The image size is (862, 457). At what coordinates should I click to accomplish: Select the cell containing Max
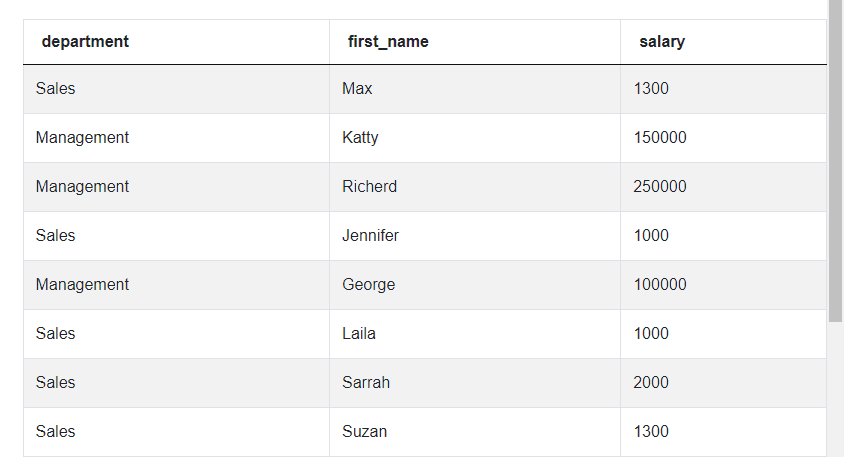point(357,89)
